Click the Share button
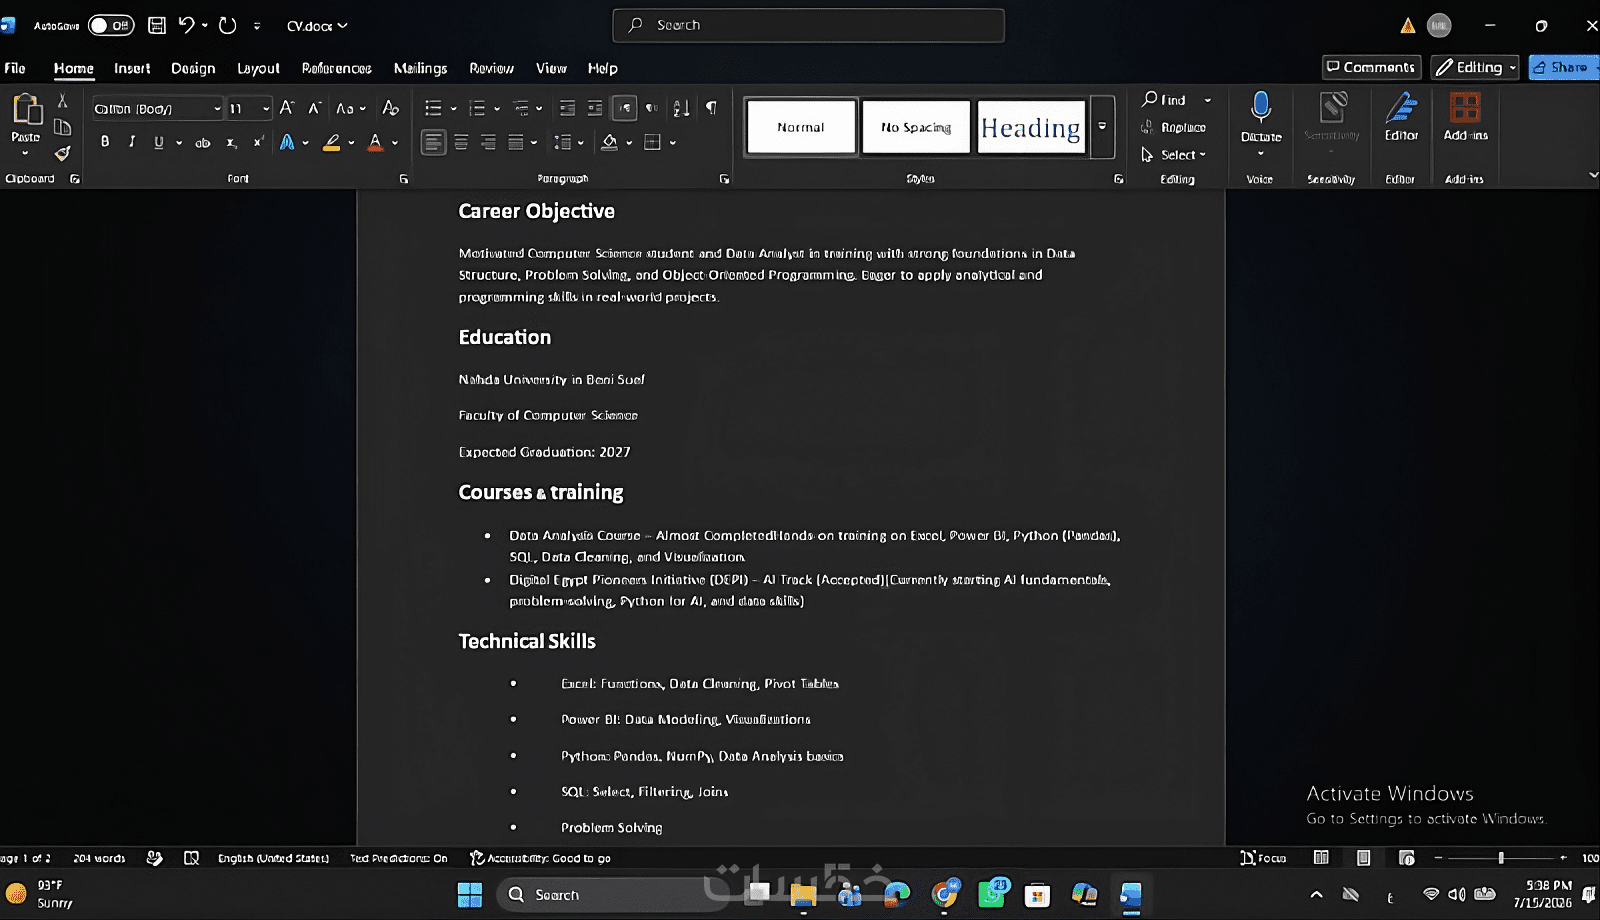Image resolution: width=1600 pixels, height=920 pixels. pyautogui.click(x=1563, y=67)
